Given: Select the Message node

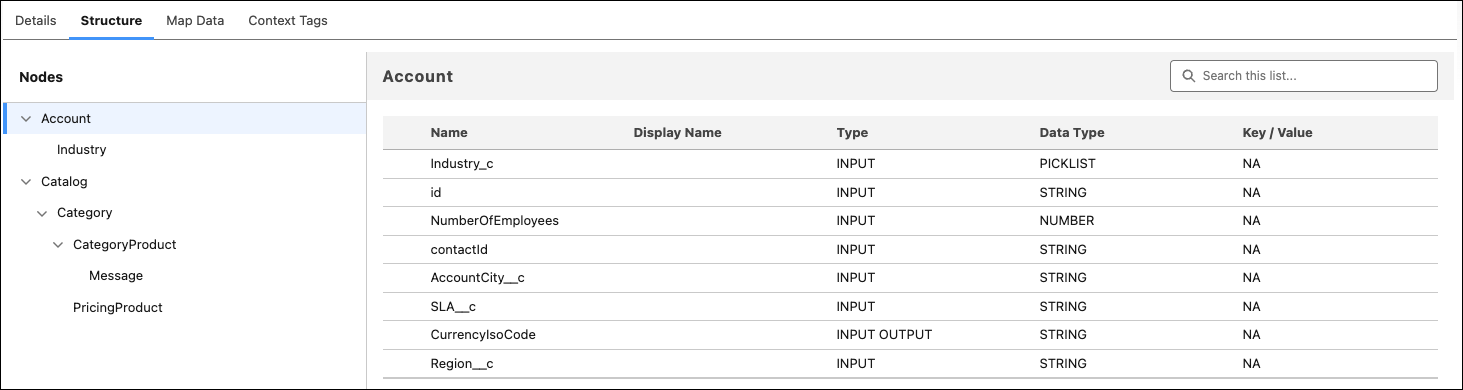Looking at the screenshot, I should 116,276.
